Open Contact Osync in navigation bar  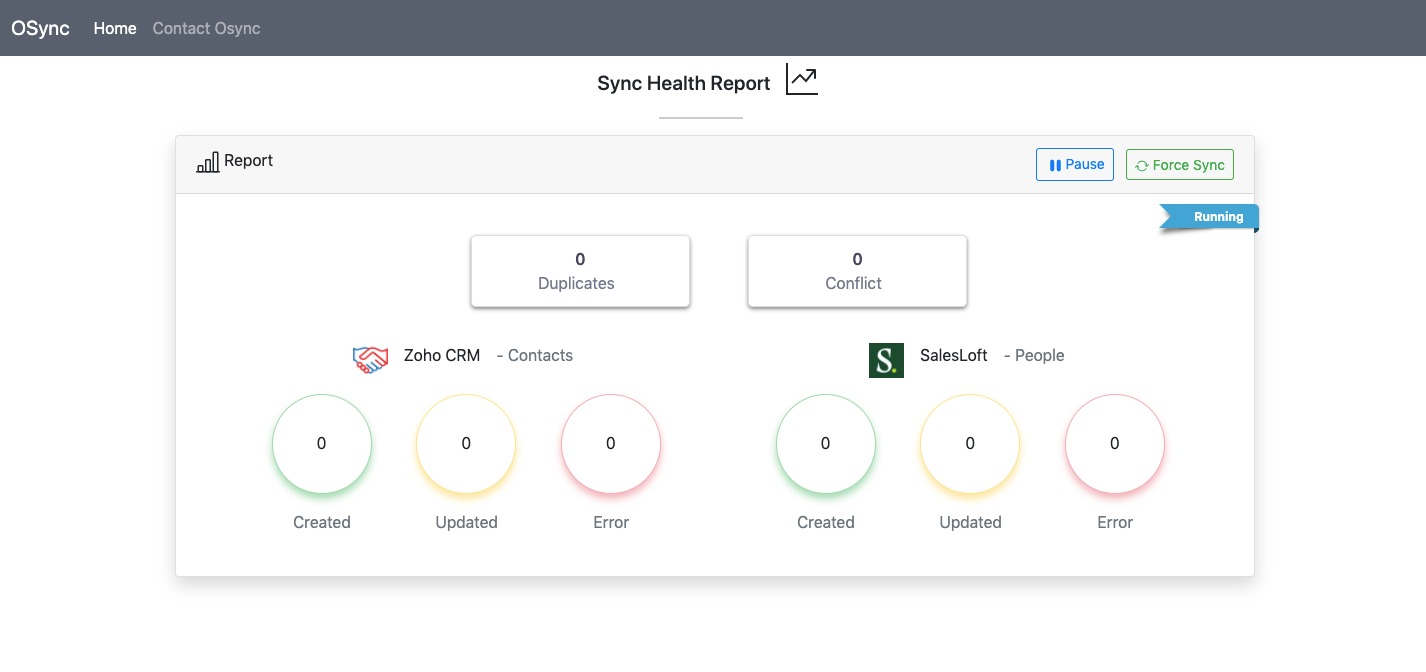pos(206,28)
